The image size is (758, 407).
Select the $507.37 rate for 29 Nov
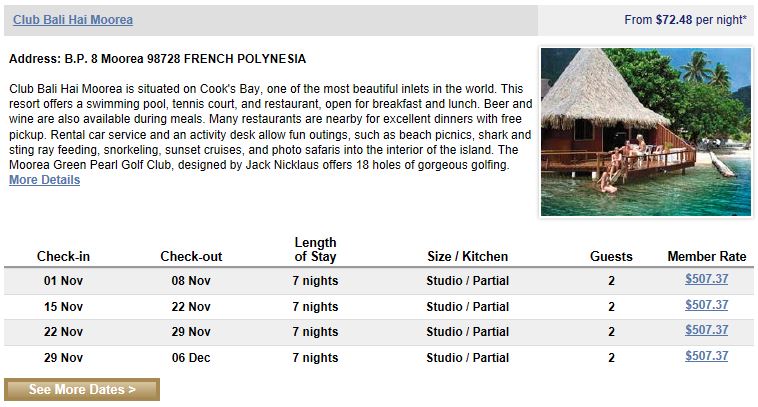[x=706, y=356]
